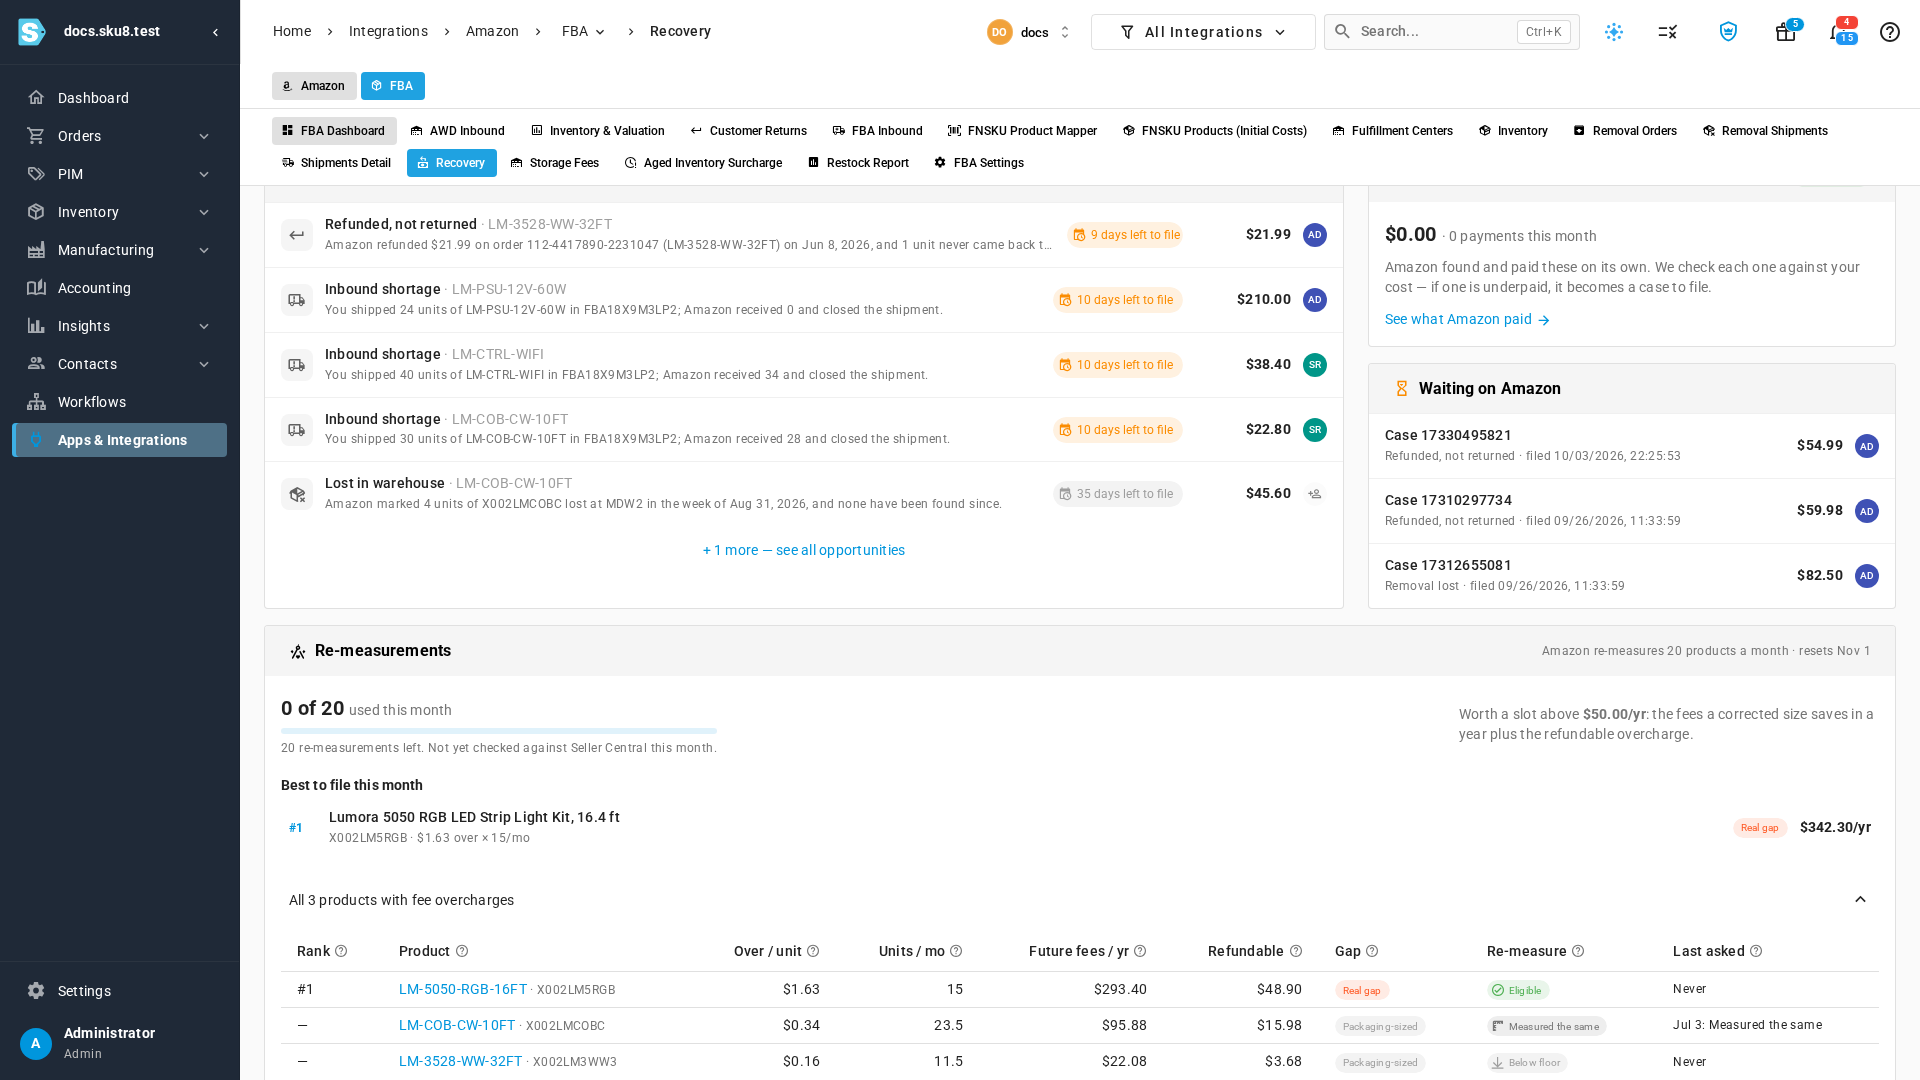Click the theme sparkle icon in header
1920x1080 pixels.
1614,32
